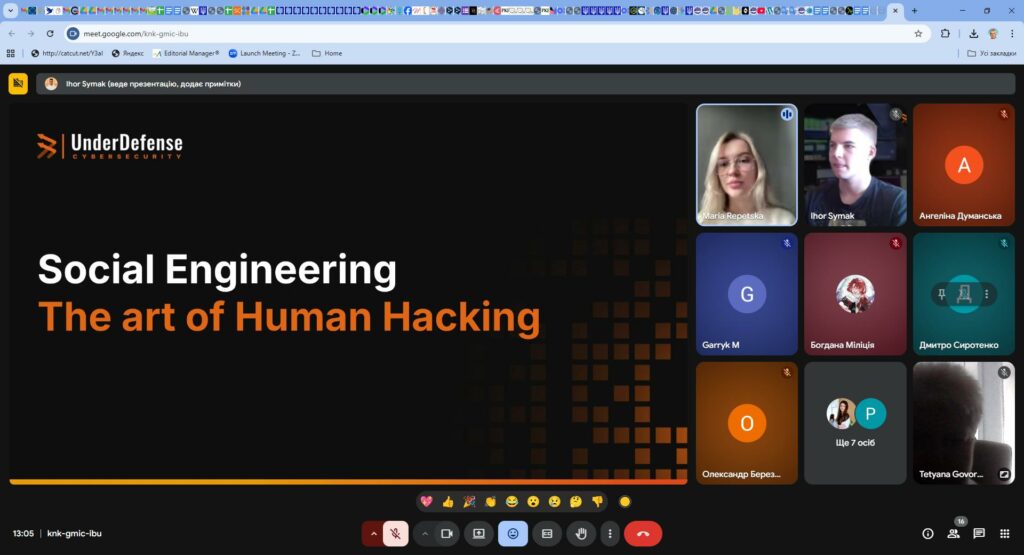This screenshot has height=555, width=1024.
Task: Send the heart emoji reaction
Action: [x=426, y=501]
